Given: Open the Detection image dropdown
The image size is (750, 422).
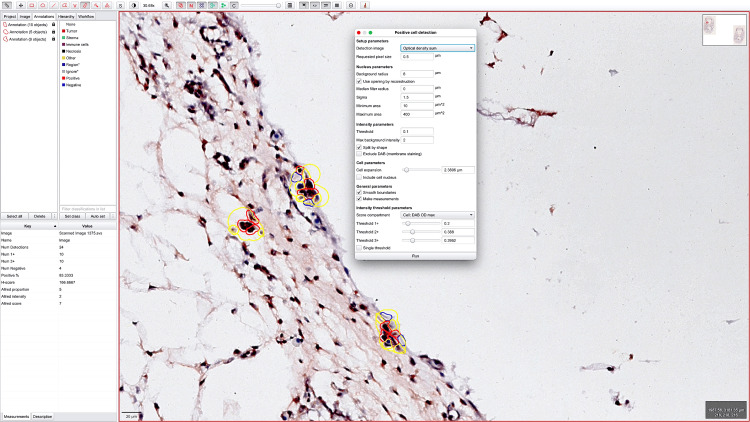Looking at the screenshot, I should click(437, 48).
